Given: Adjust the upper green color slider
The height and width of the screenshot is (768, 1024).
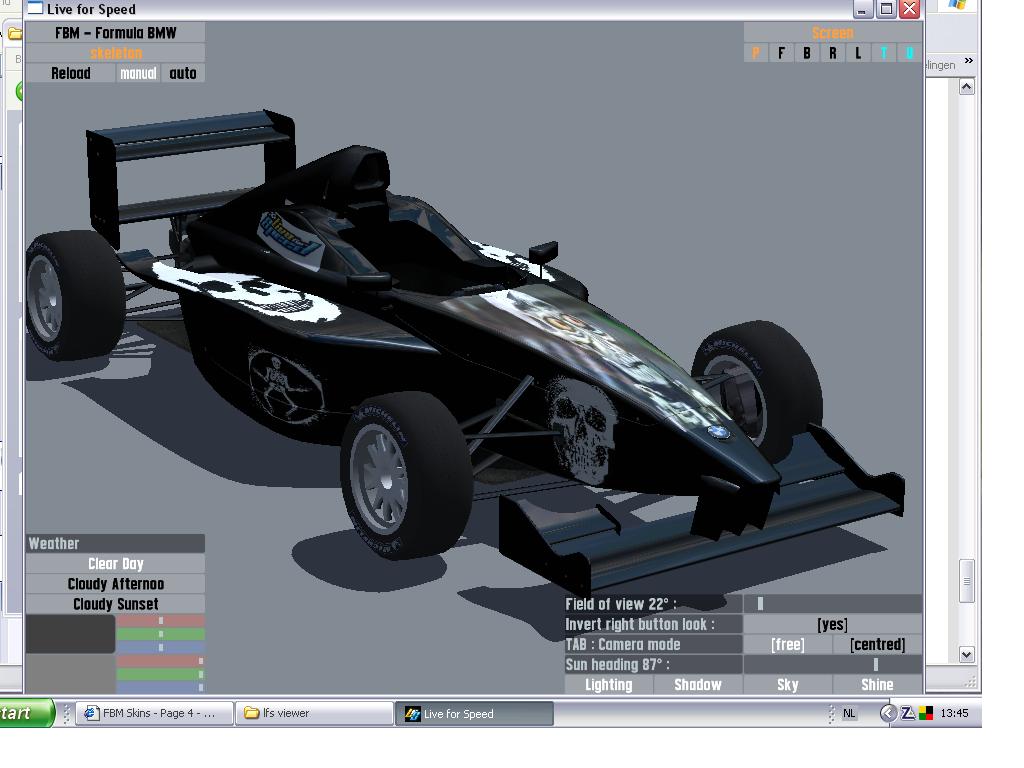Looking at the screenshot, I should 161,634.
